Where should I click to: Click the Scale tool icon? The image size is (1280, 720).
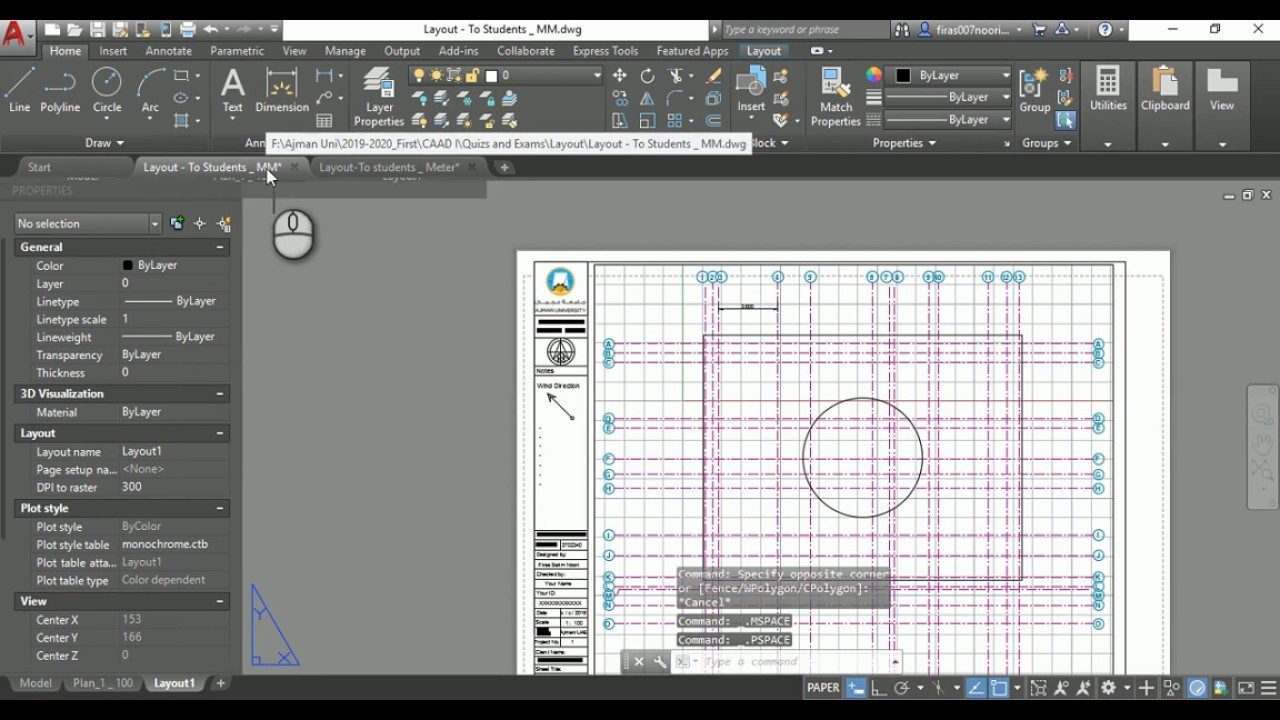pos(647,121)
